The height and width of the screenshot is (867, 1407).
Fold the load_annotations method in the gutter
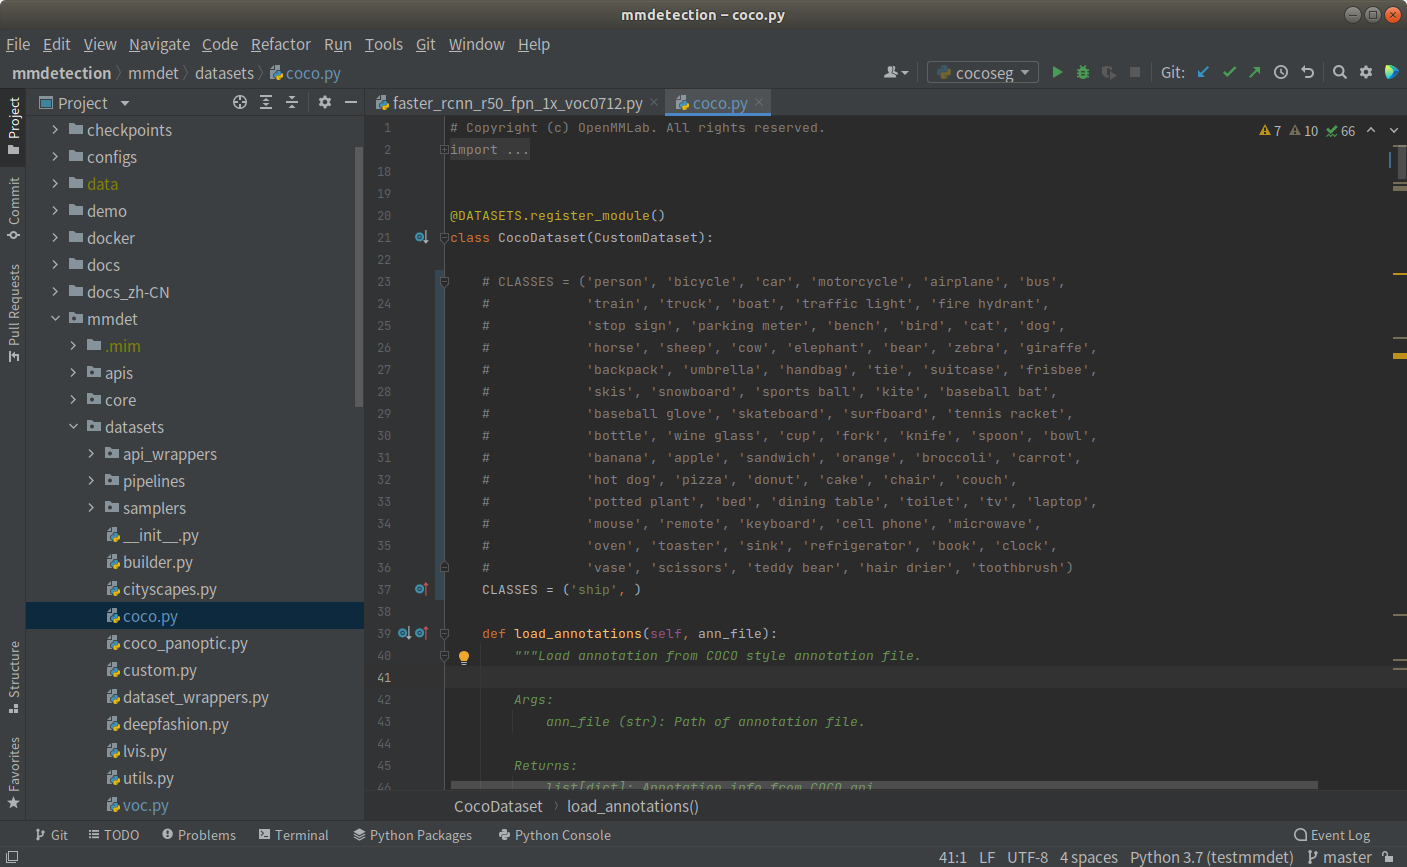pos(445,634)
